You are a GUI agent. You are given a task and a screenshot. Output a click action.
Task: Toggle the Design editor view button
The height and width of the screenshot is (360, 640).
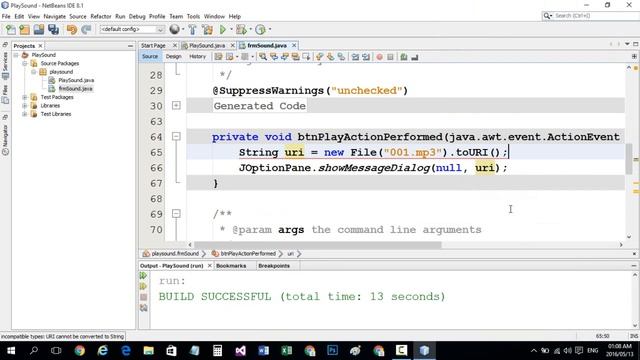[x=173, y=57]
